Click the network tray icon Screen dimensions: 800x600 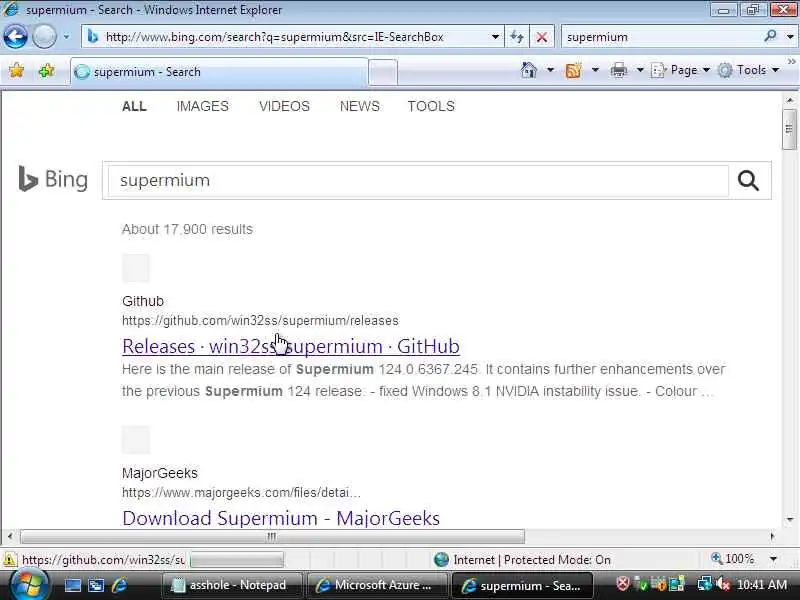click(705, 584)
